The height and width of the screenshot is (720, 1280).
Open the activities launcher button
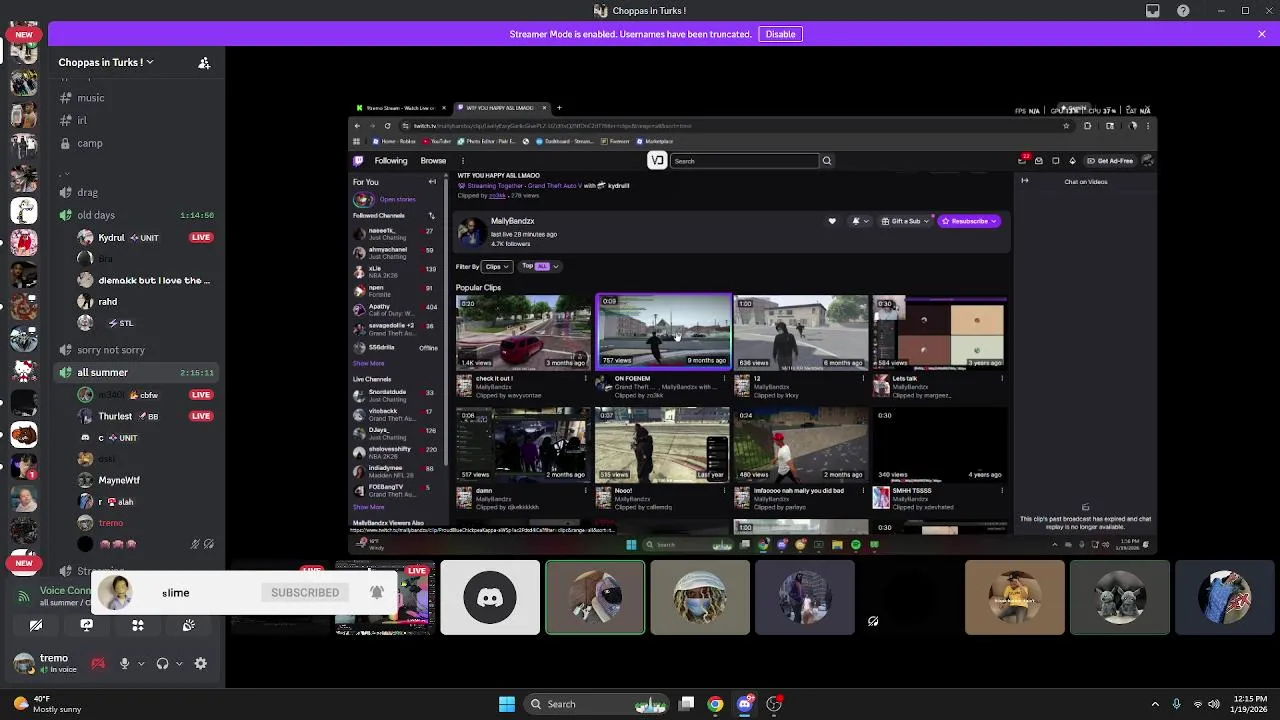point(138,625)
